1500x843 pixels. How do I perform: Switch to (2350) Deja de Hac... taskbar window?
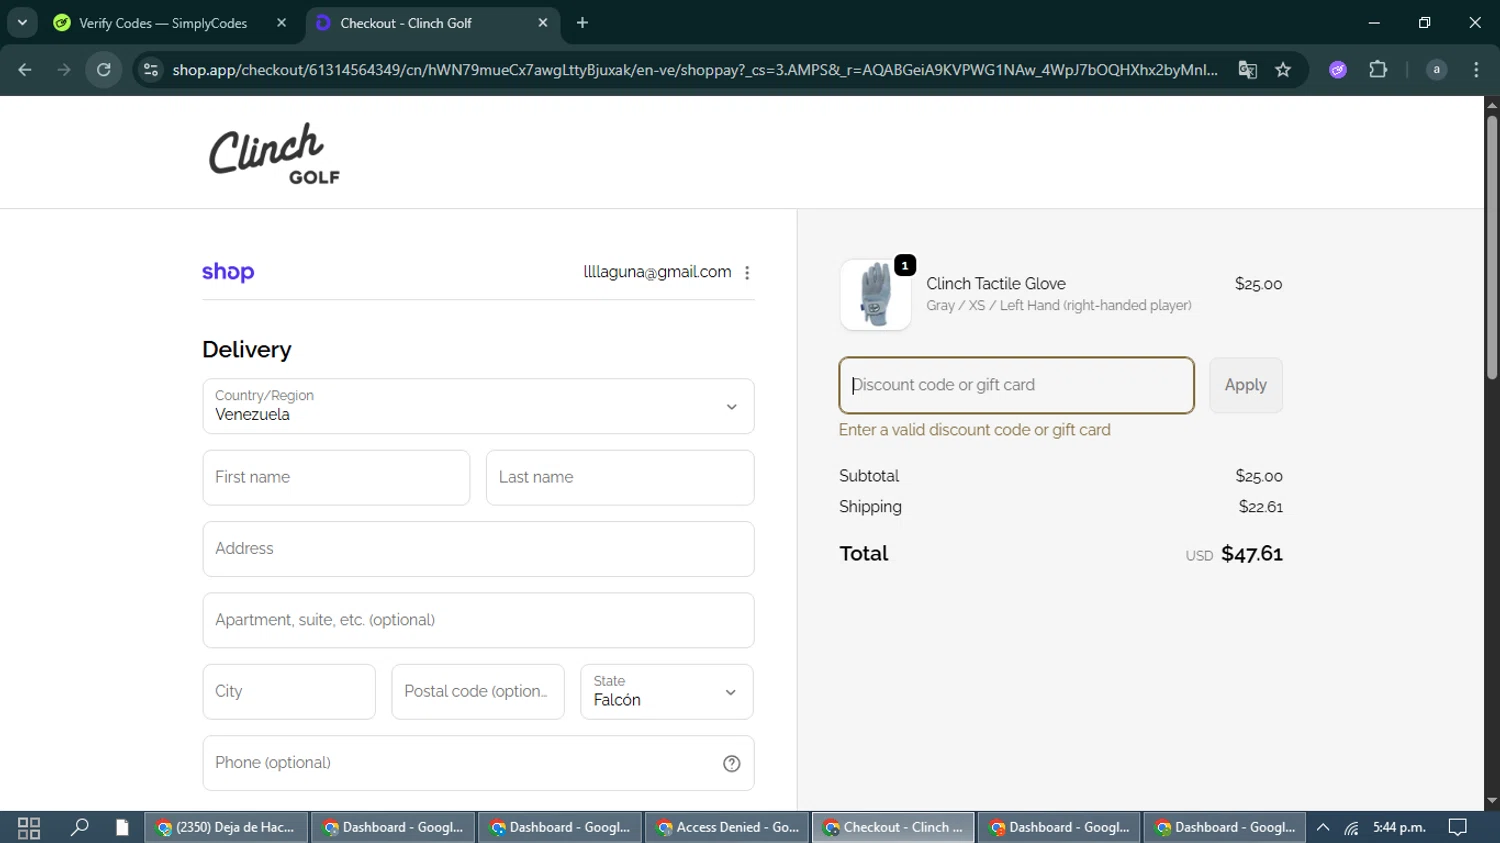[226, 827]
